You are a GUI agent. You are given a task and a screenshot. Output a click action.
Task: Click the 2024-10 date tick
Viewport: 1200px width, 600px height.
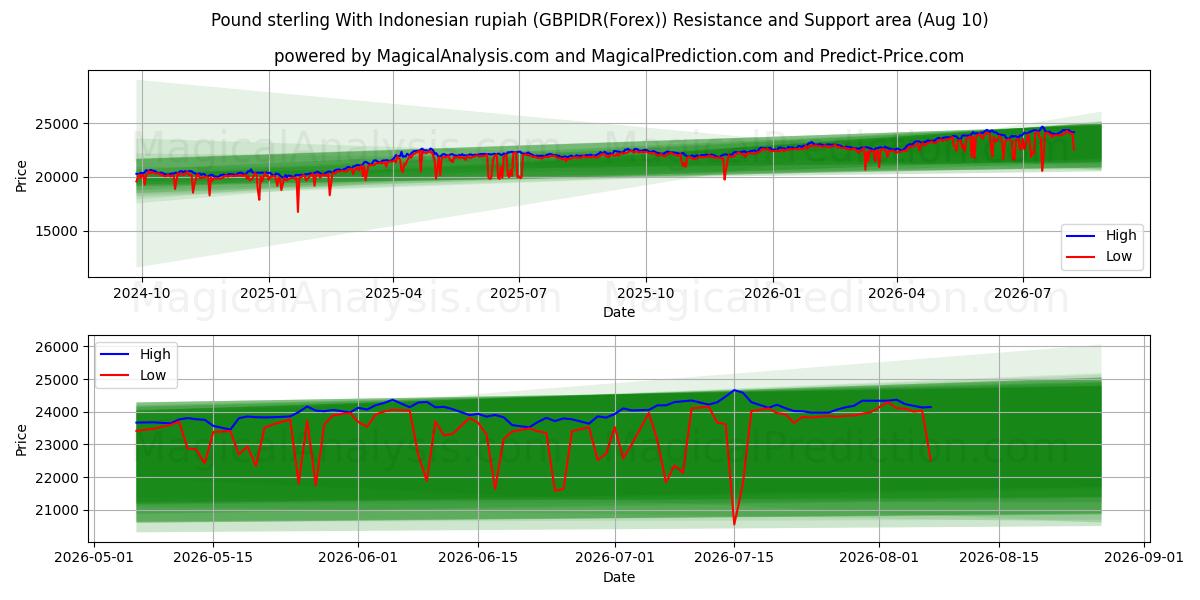tap(142, 293)
